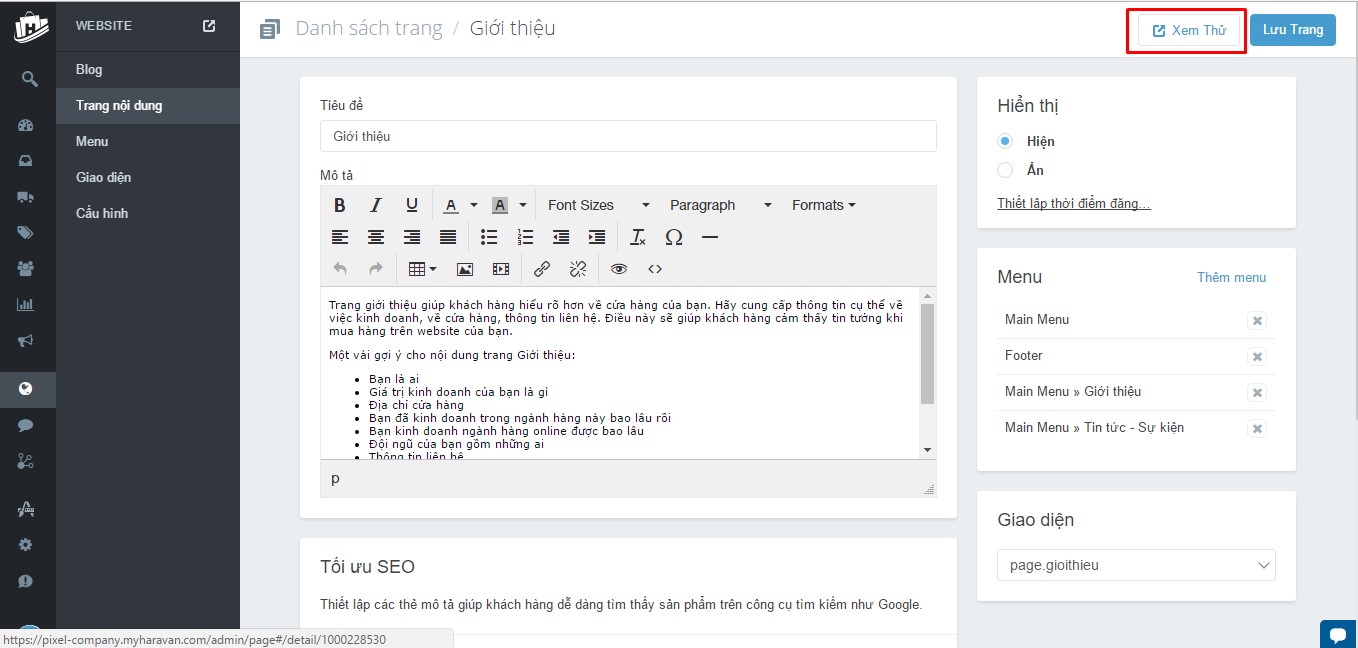Select the Ẩn radio button
Screen dimensions: 1358x648
click(1005, 170)
